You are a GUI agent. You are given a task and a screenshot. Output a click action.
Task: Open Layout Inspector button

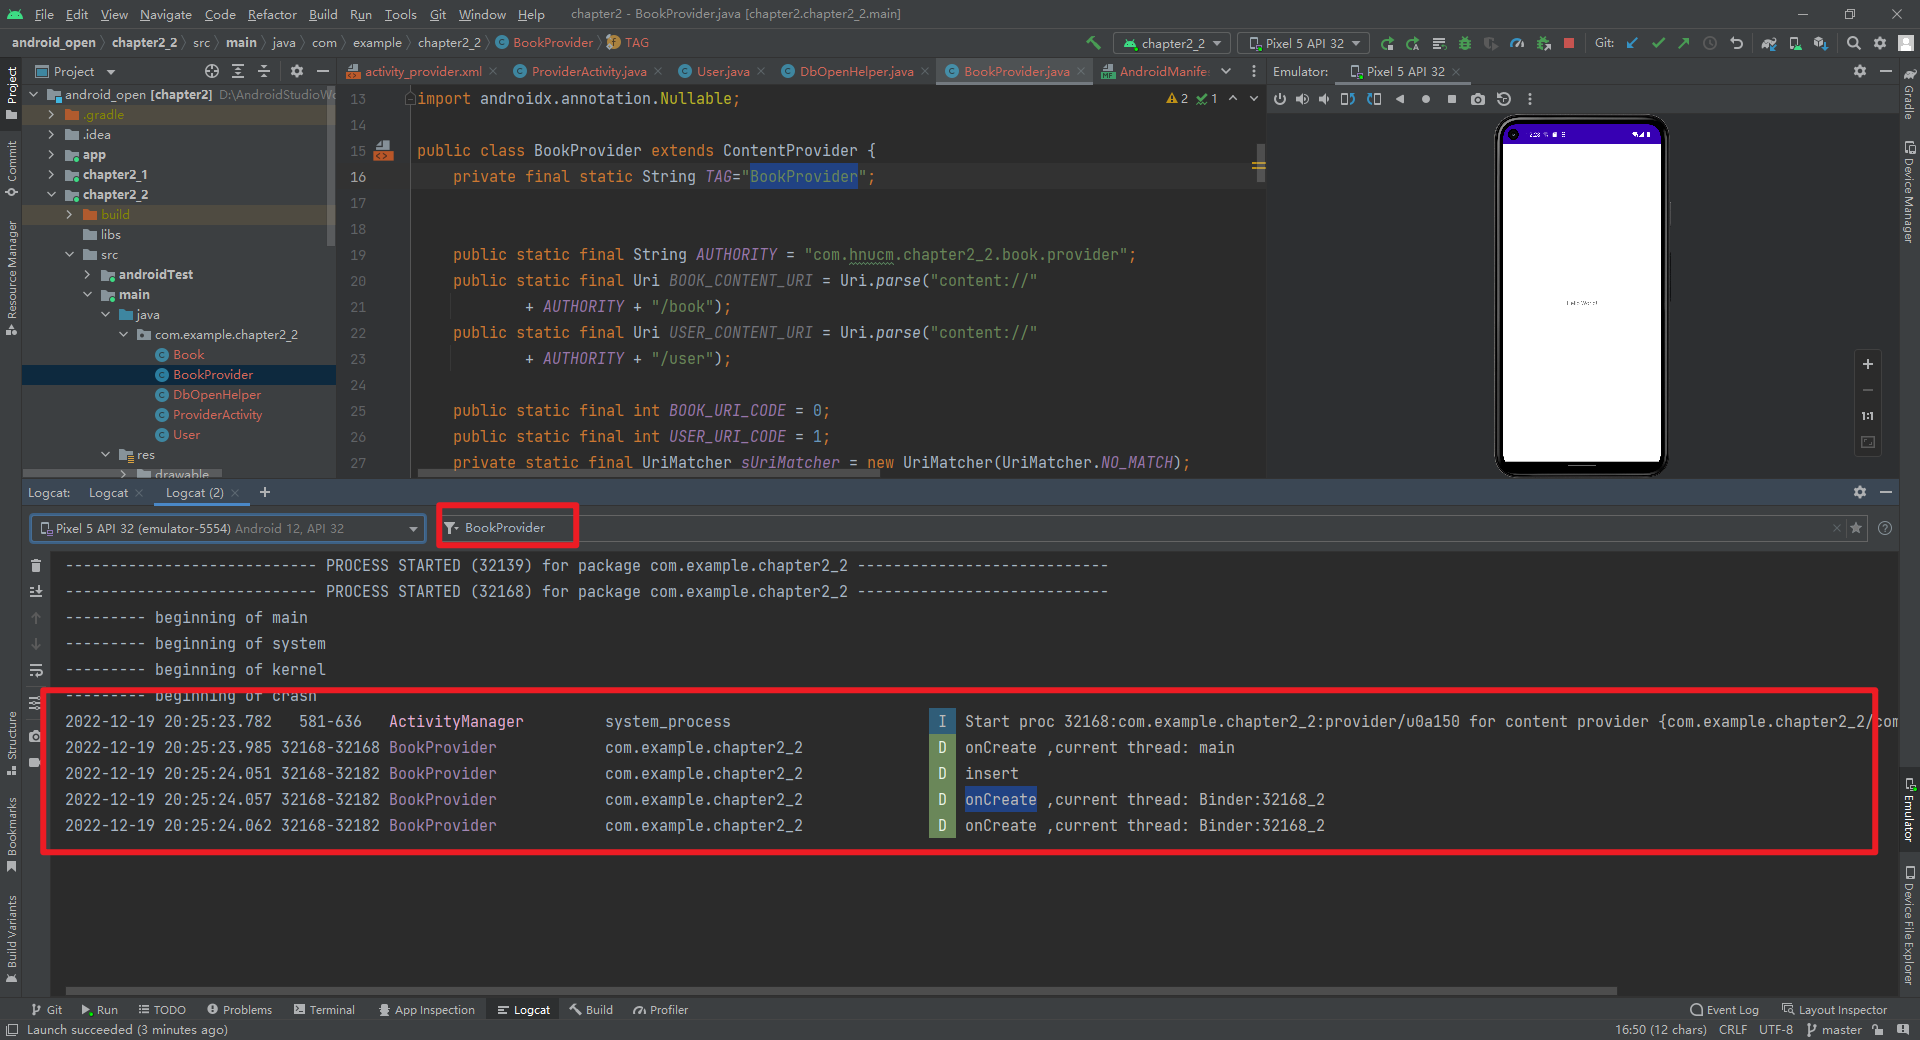[x=1834, y=1010]
